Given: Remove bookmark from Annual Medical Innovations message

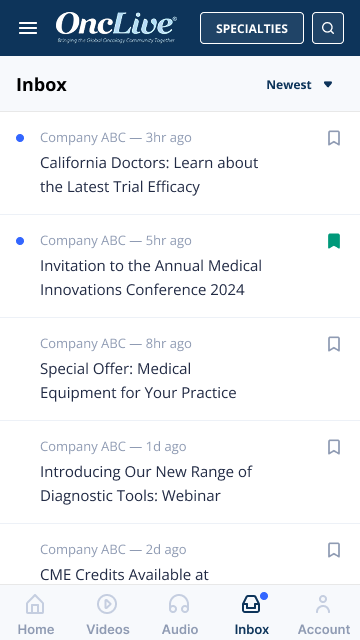Looking at the screenshot, I should coord(334,241).
